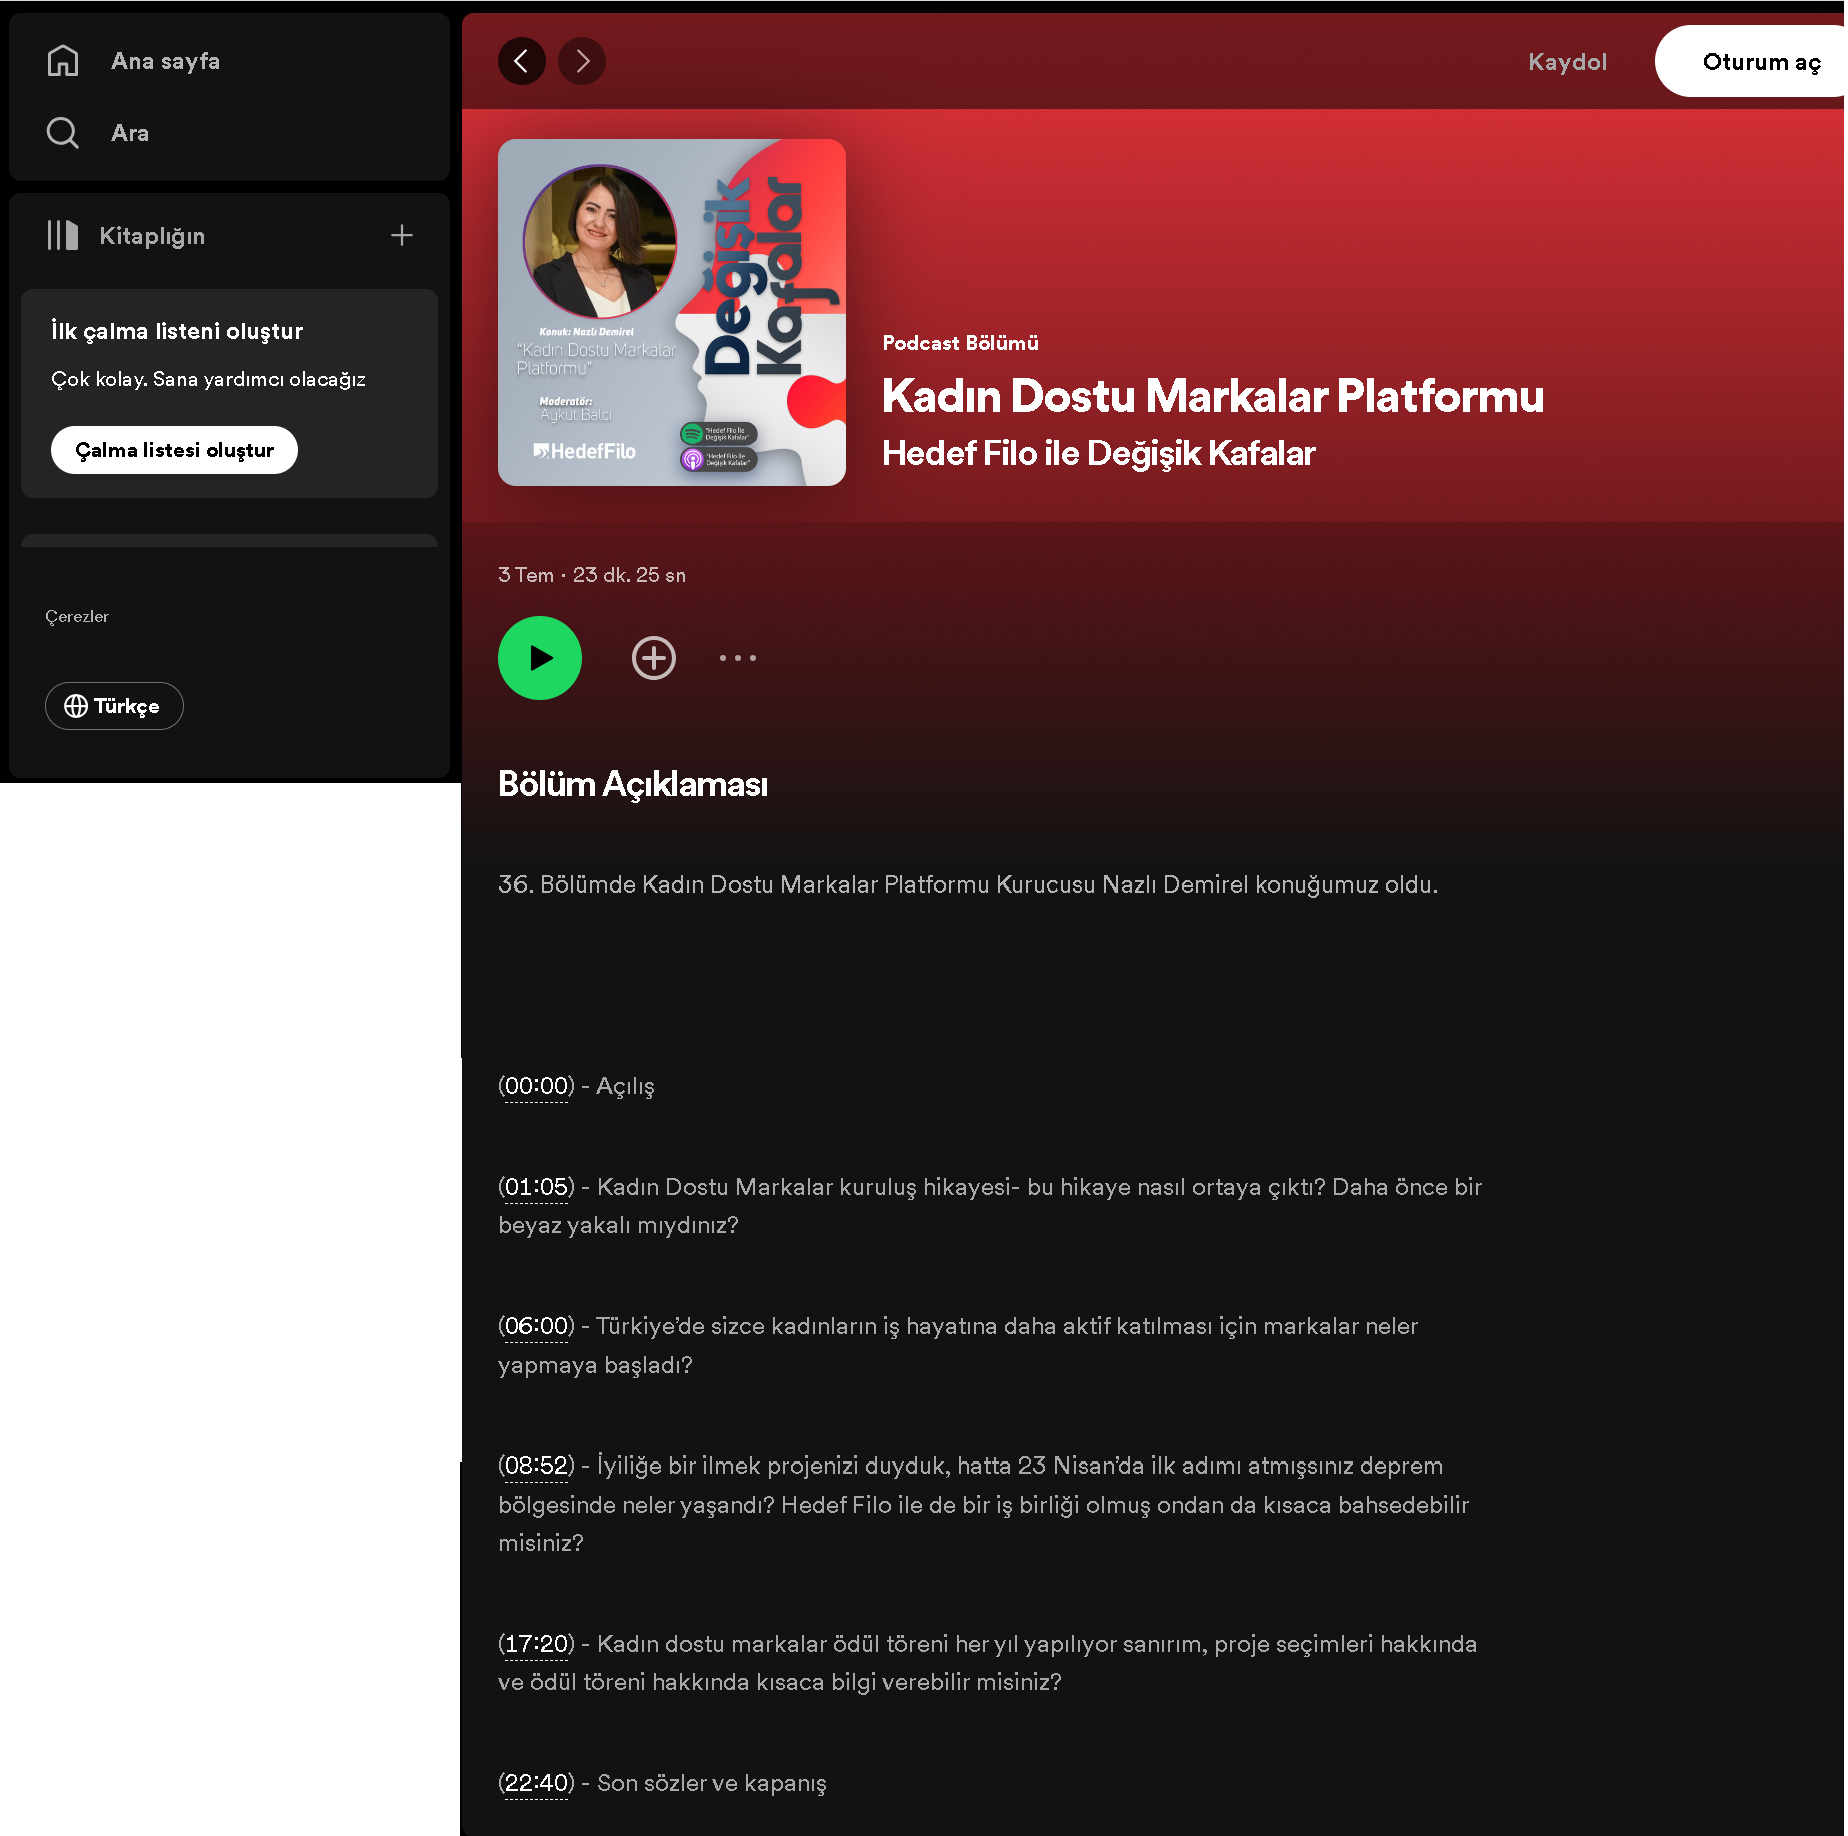
Task: Jump to the 06:00 timestamp
Action: point(536,1326)
